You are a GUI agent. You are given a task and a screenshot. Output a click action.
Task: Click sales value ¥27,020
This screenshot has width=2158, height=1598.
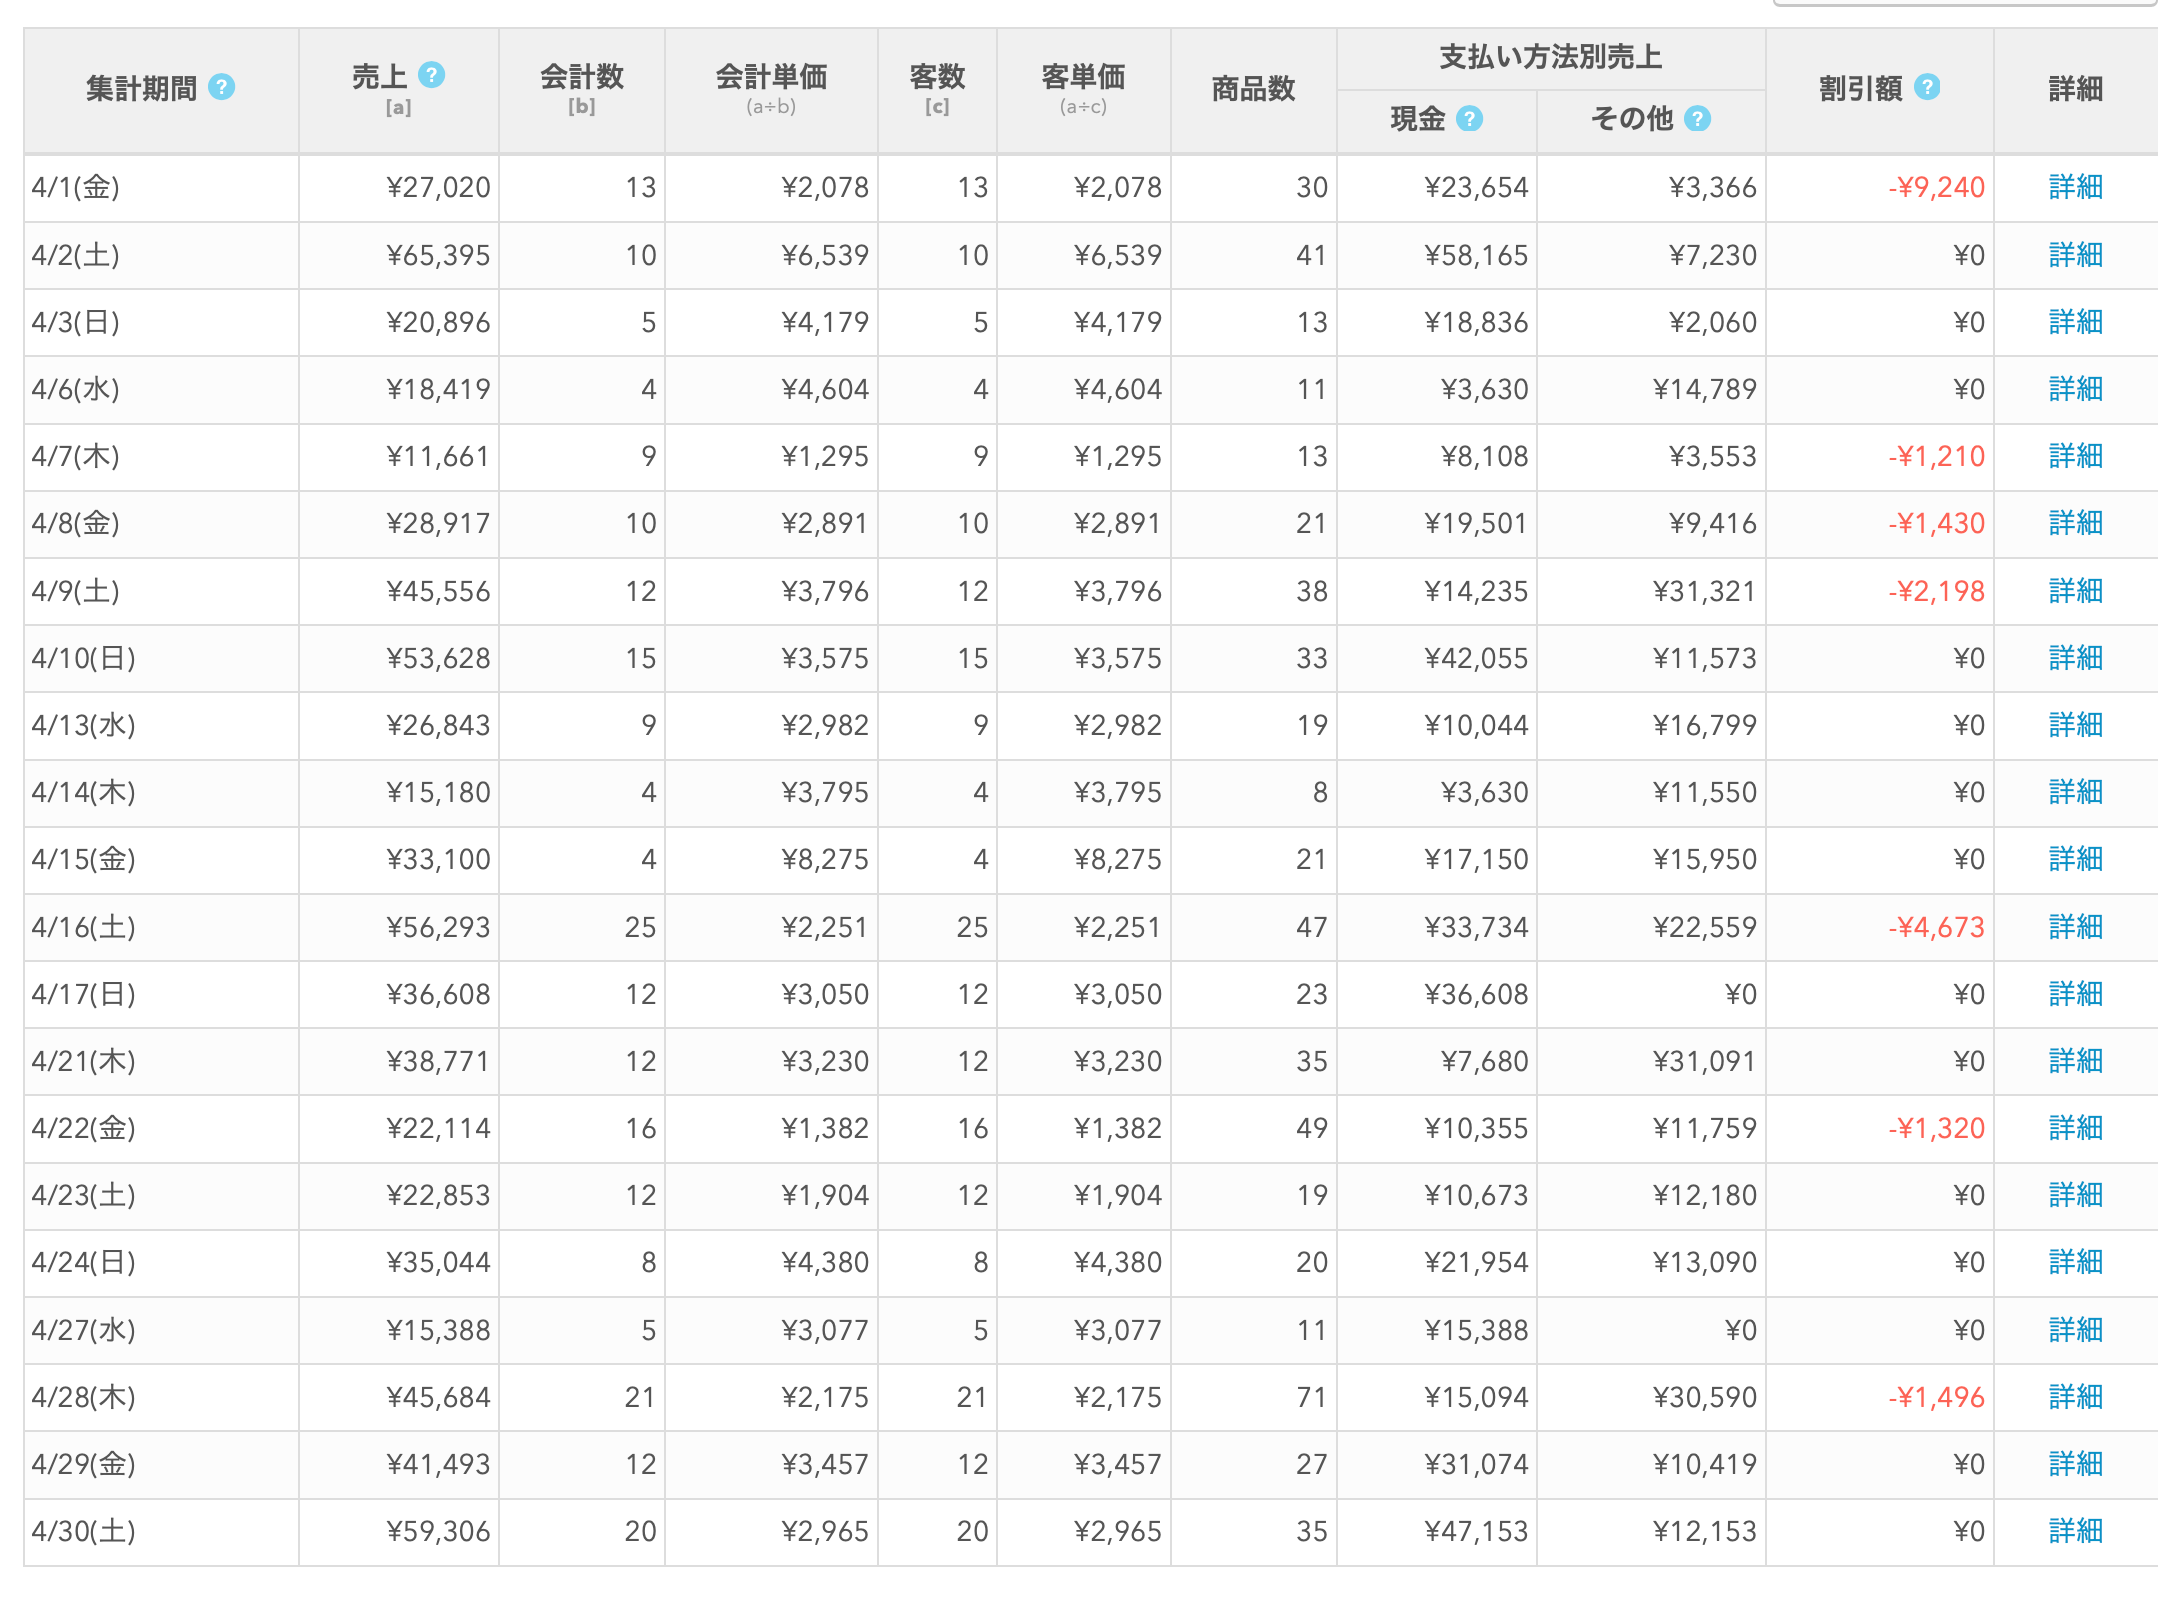pyautogui.click(x=438, y=187)
